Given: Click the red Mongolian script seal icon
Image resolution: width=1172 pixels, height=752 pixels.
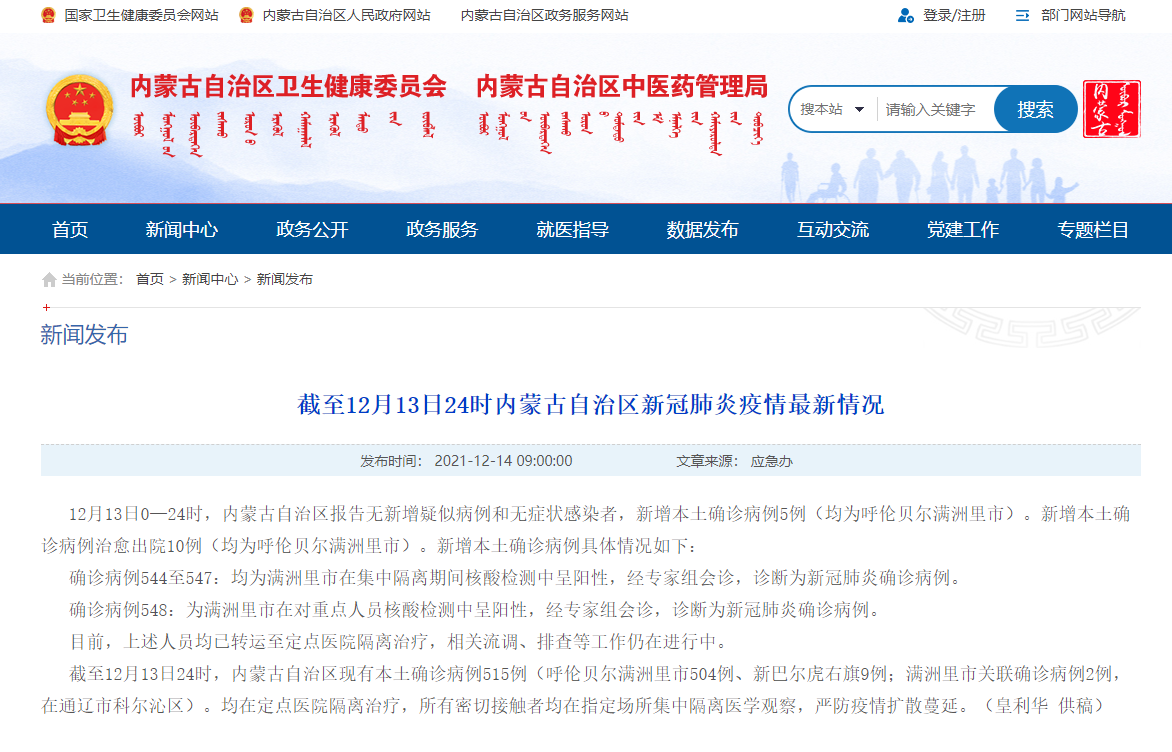Looking at the screenshot, I should 1111,109.
